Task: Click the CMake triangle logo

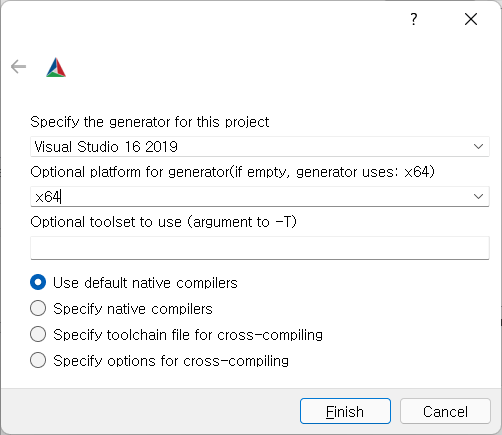Action: pos(56,67)
